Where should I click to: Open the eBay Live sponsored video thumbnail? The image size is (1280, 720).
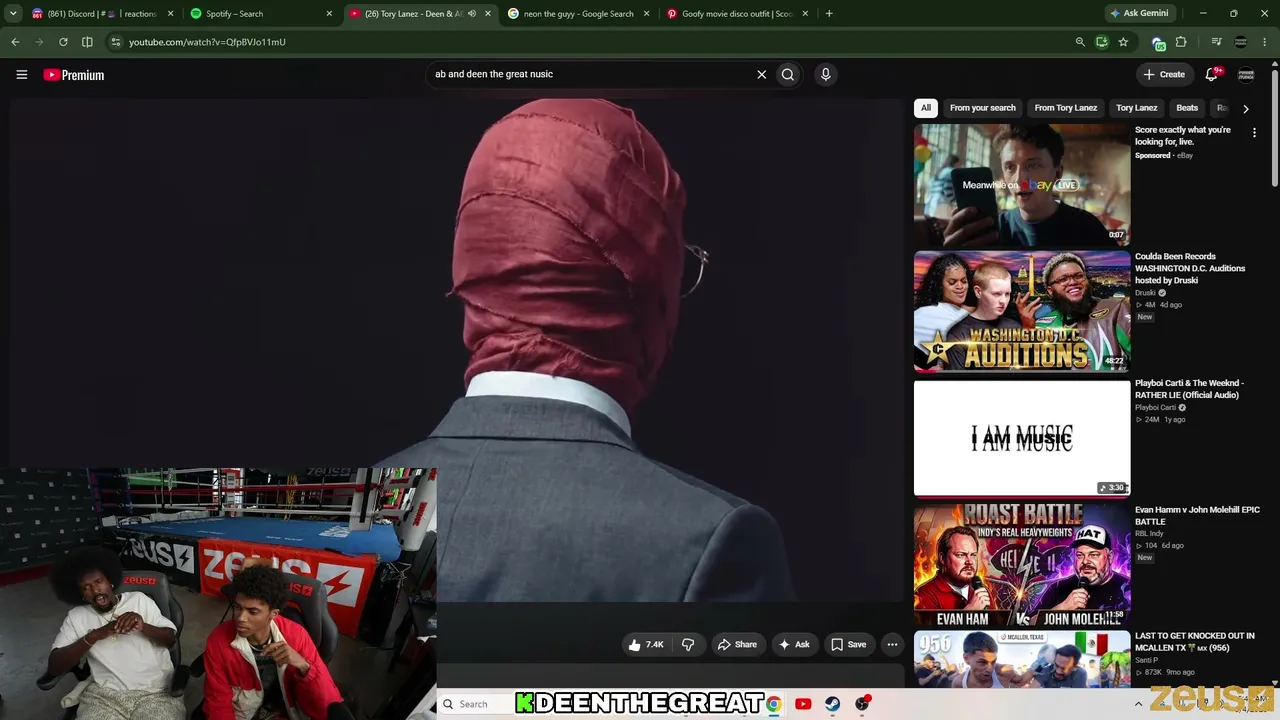[1022, 185]
